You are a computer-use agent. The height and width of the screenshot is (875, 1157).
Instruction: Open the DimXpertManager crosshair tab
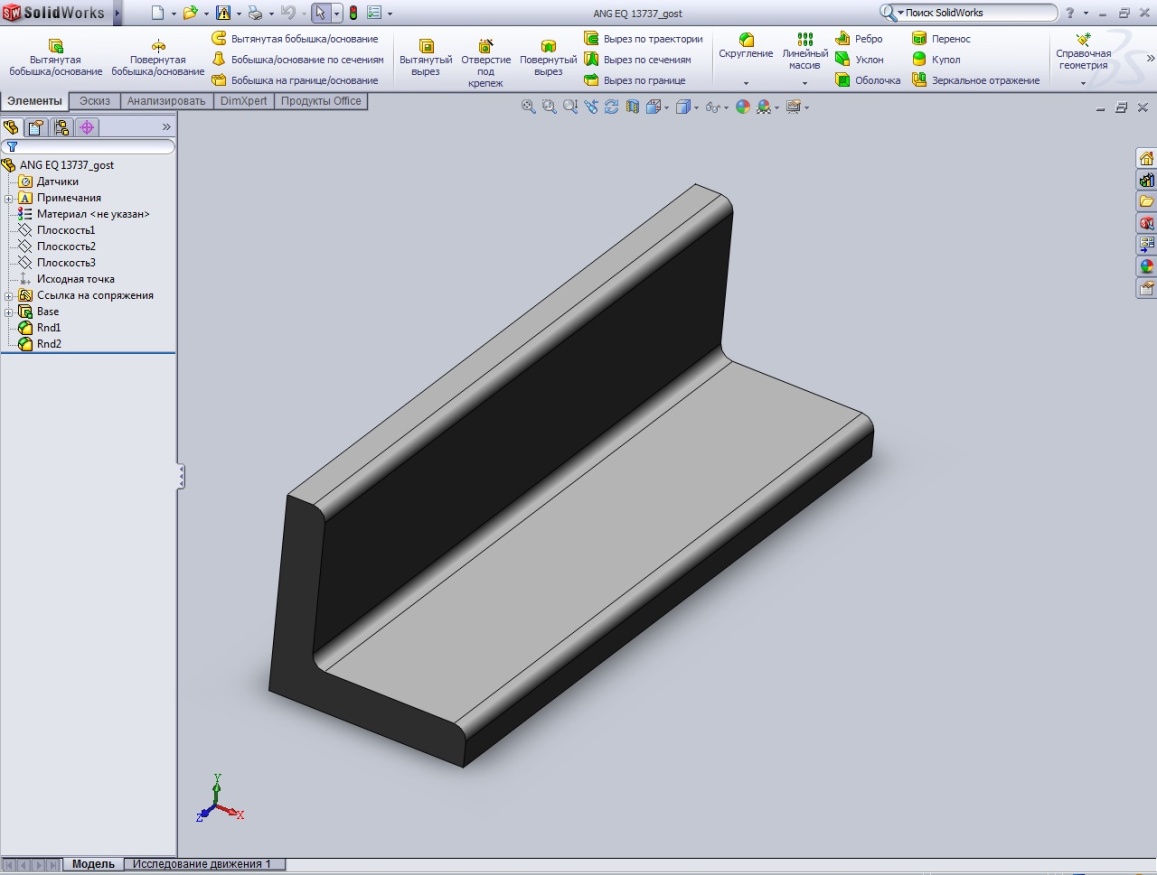click(x=87, y=127)
